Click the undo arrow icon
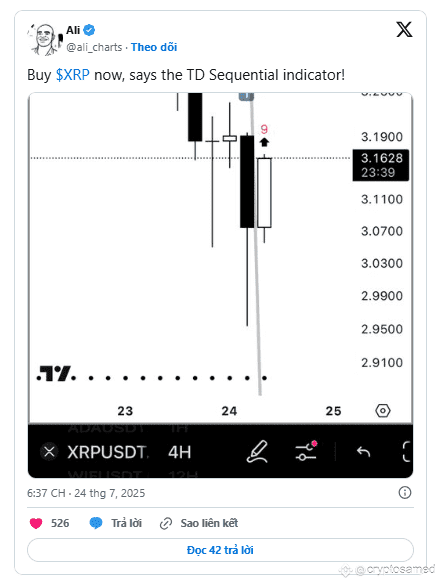The height and width of the screenshot is (587, 443). pyautogui.click(x=363, y=452)
